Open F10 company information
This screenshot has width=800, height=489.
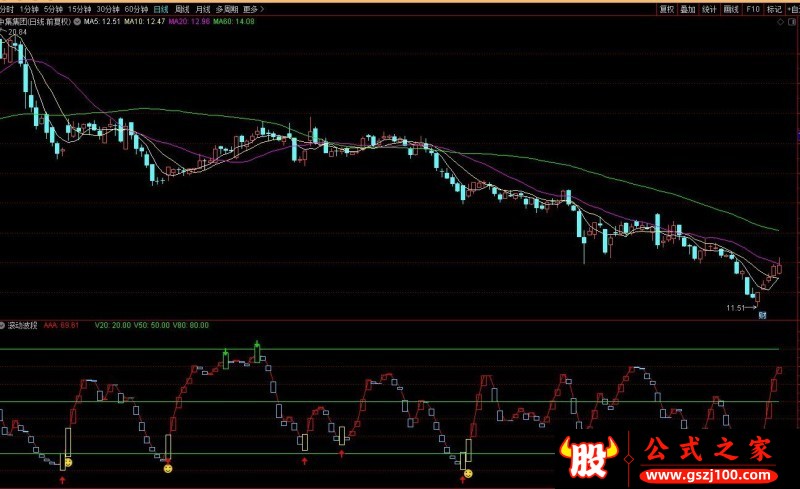753,8
